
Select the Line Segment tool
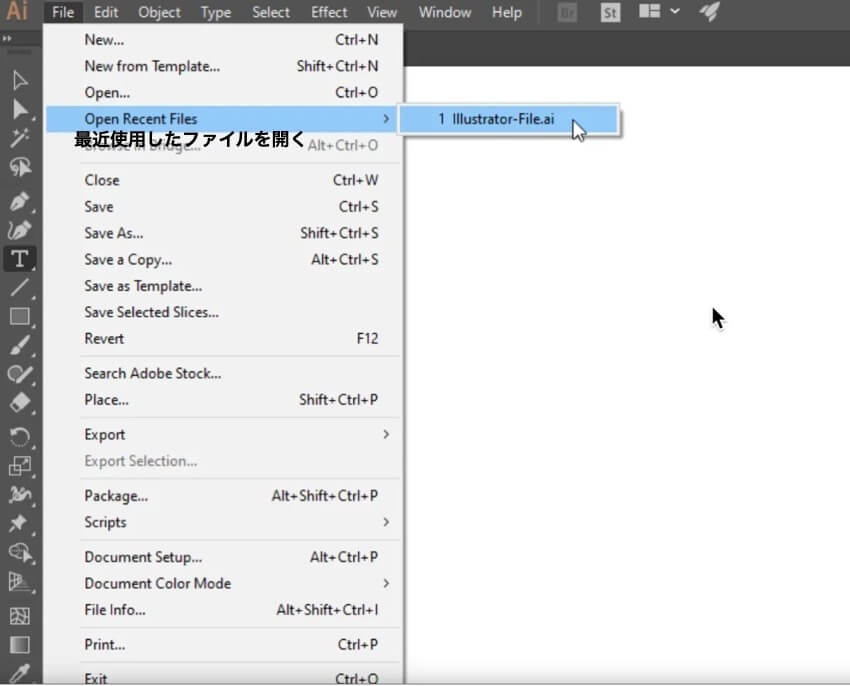[x=19, y=288]
